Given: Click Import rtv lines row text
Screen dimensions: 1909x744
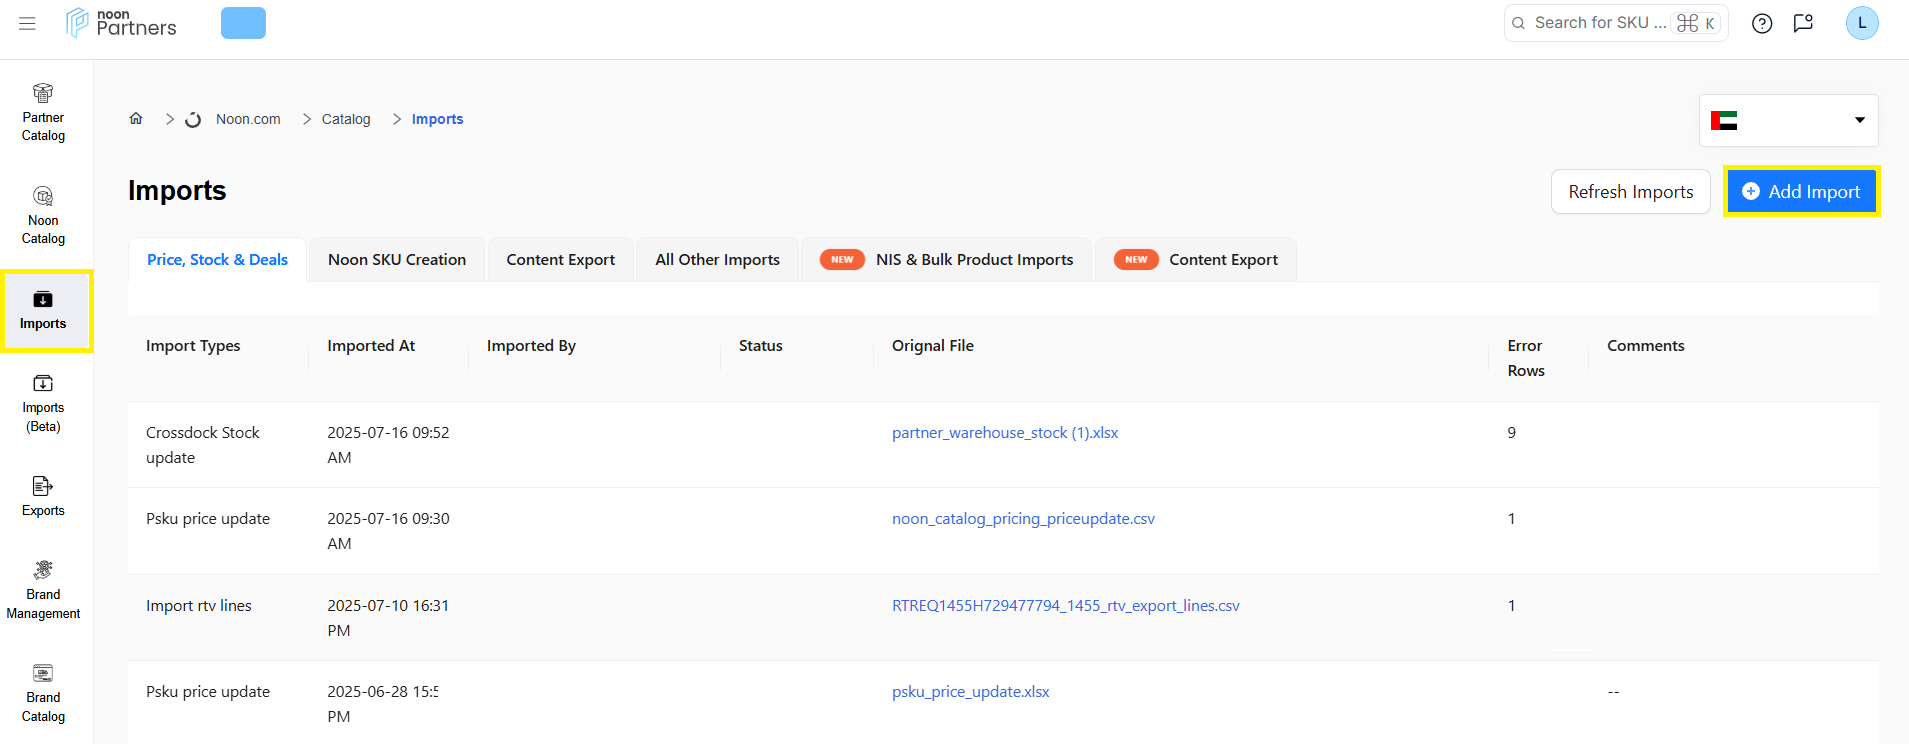Looking at the screenshot, I should point(199,605).
